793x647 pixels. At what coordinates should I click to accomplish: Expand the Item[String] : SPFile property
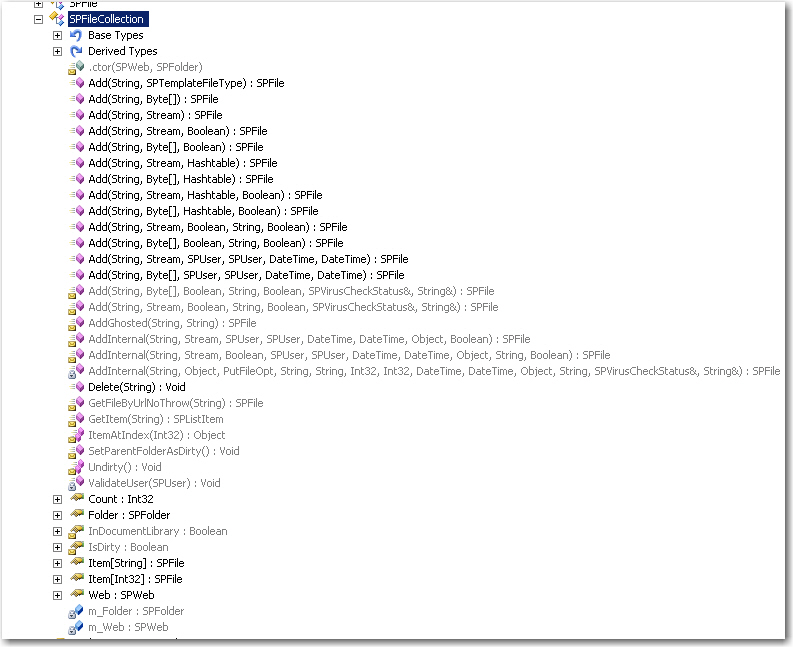[57, 563]
